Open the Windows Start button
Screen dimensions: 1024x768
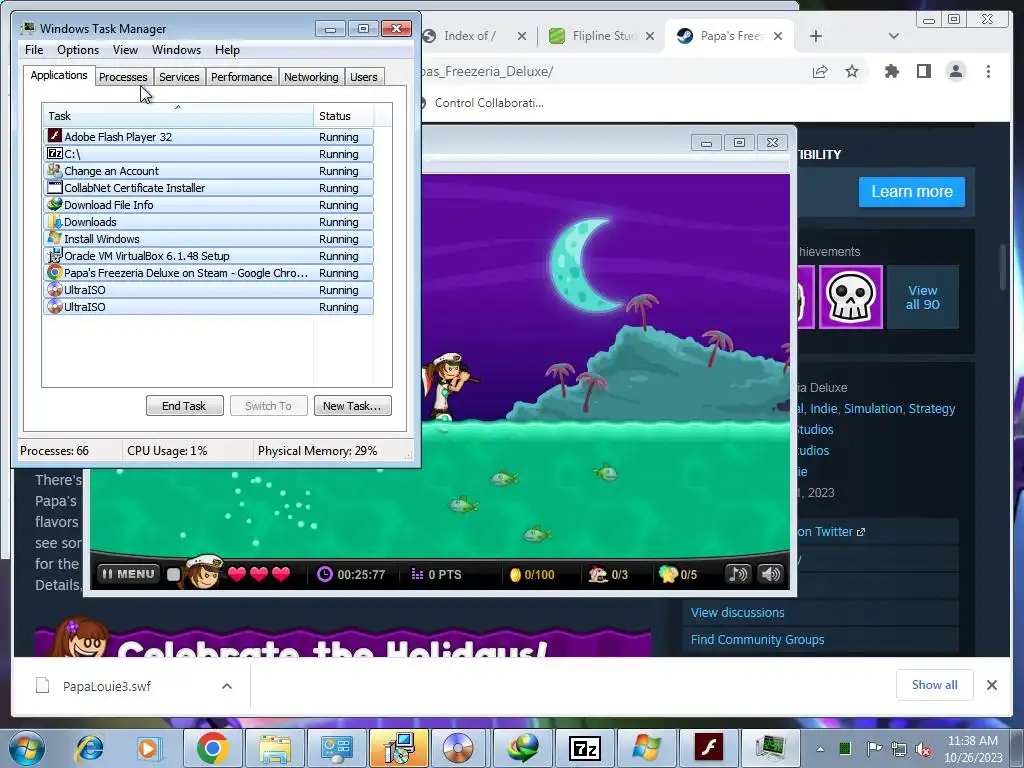coord(26,748)
